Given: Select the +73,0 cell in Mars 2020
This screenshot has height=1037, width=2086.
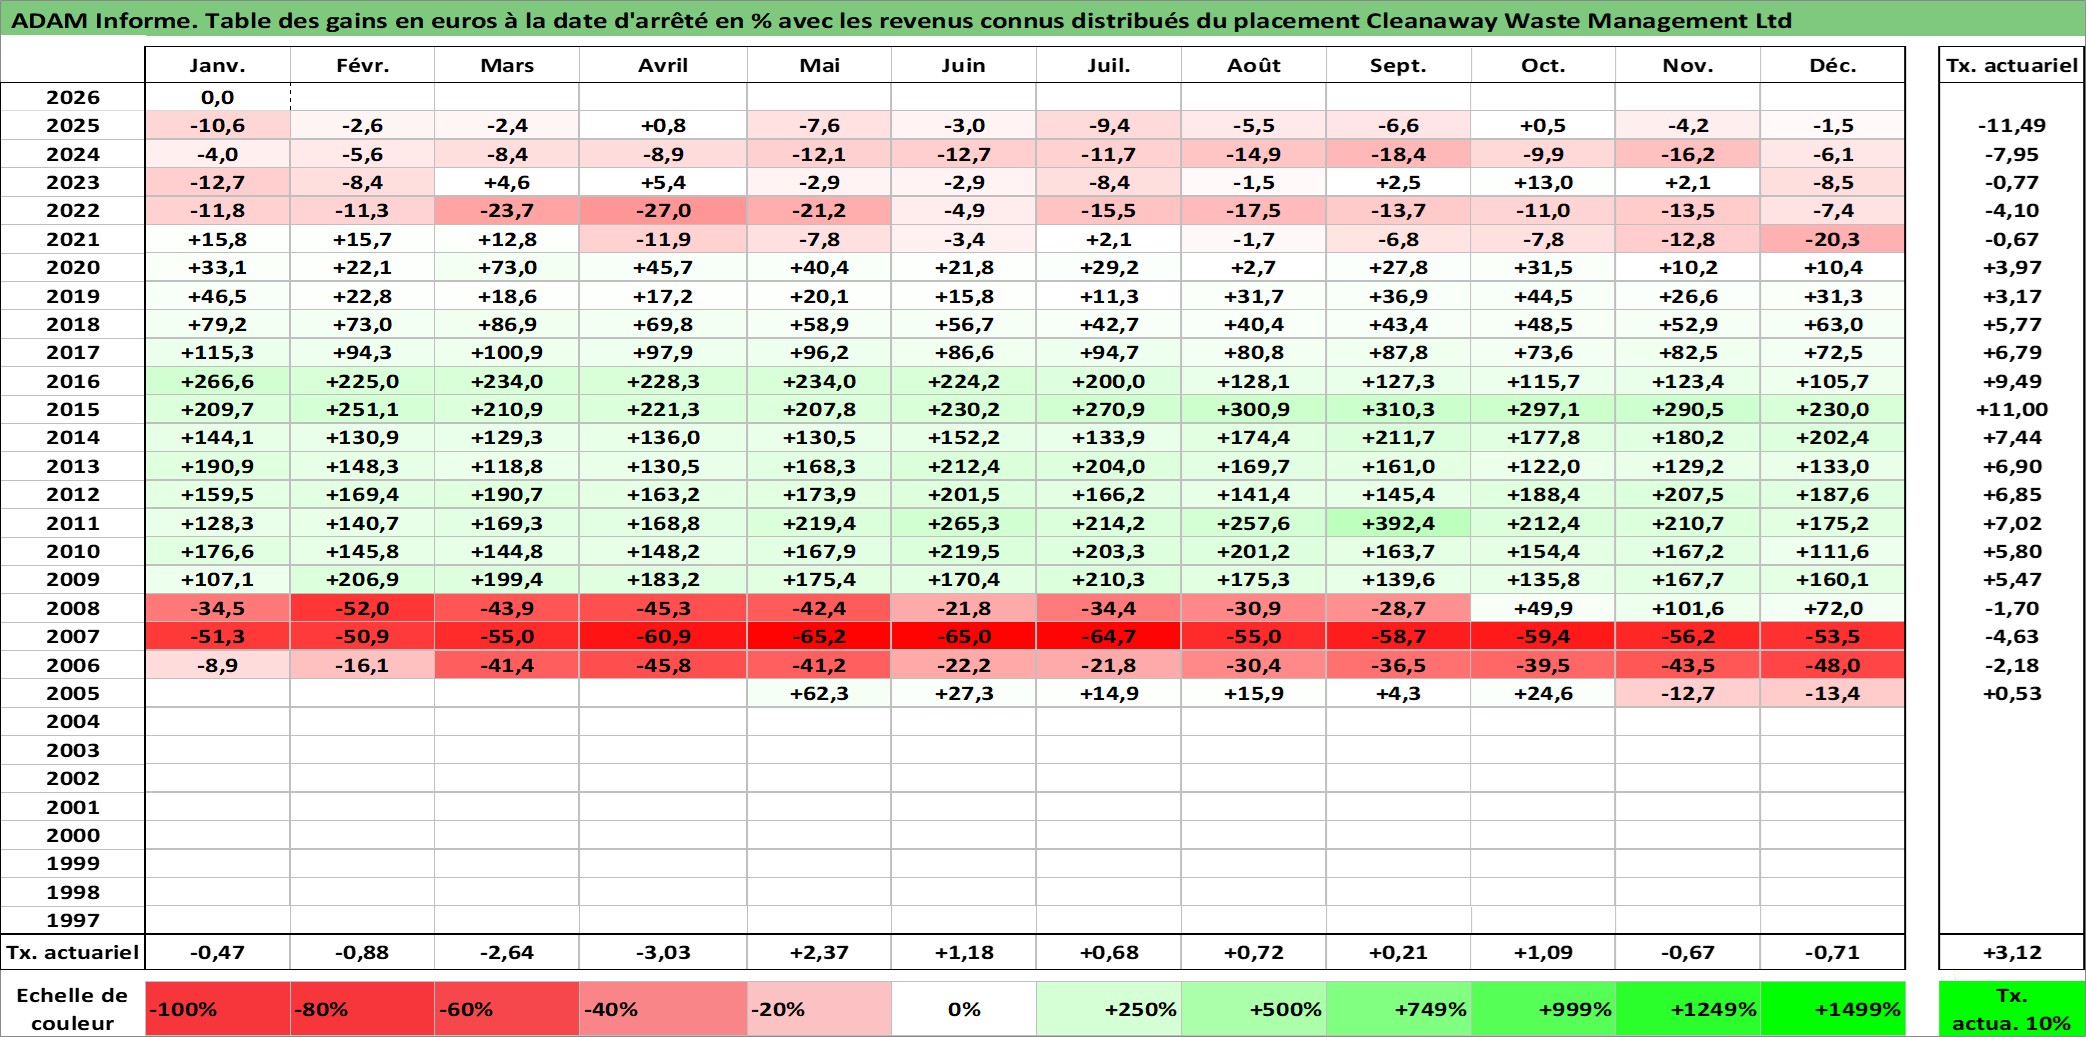Looking at the screenshot, I should coord(507,267).
